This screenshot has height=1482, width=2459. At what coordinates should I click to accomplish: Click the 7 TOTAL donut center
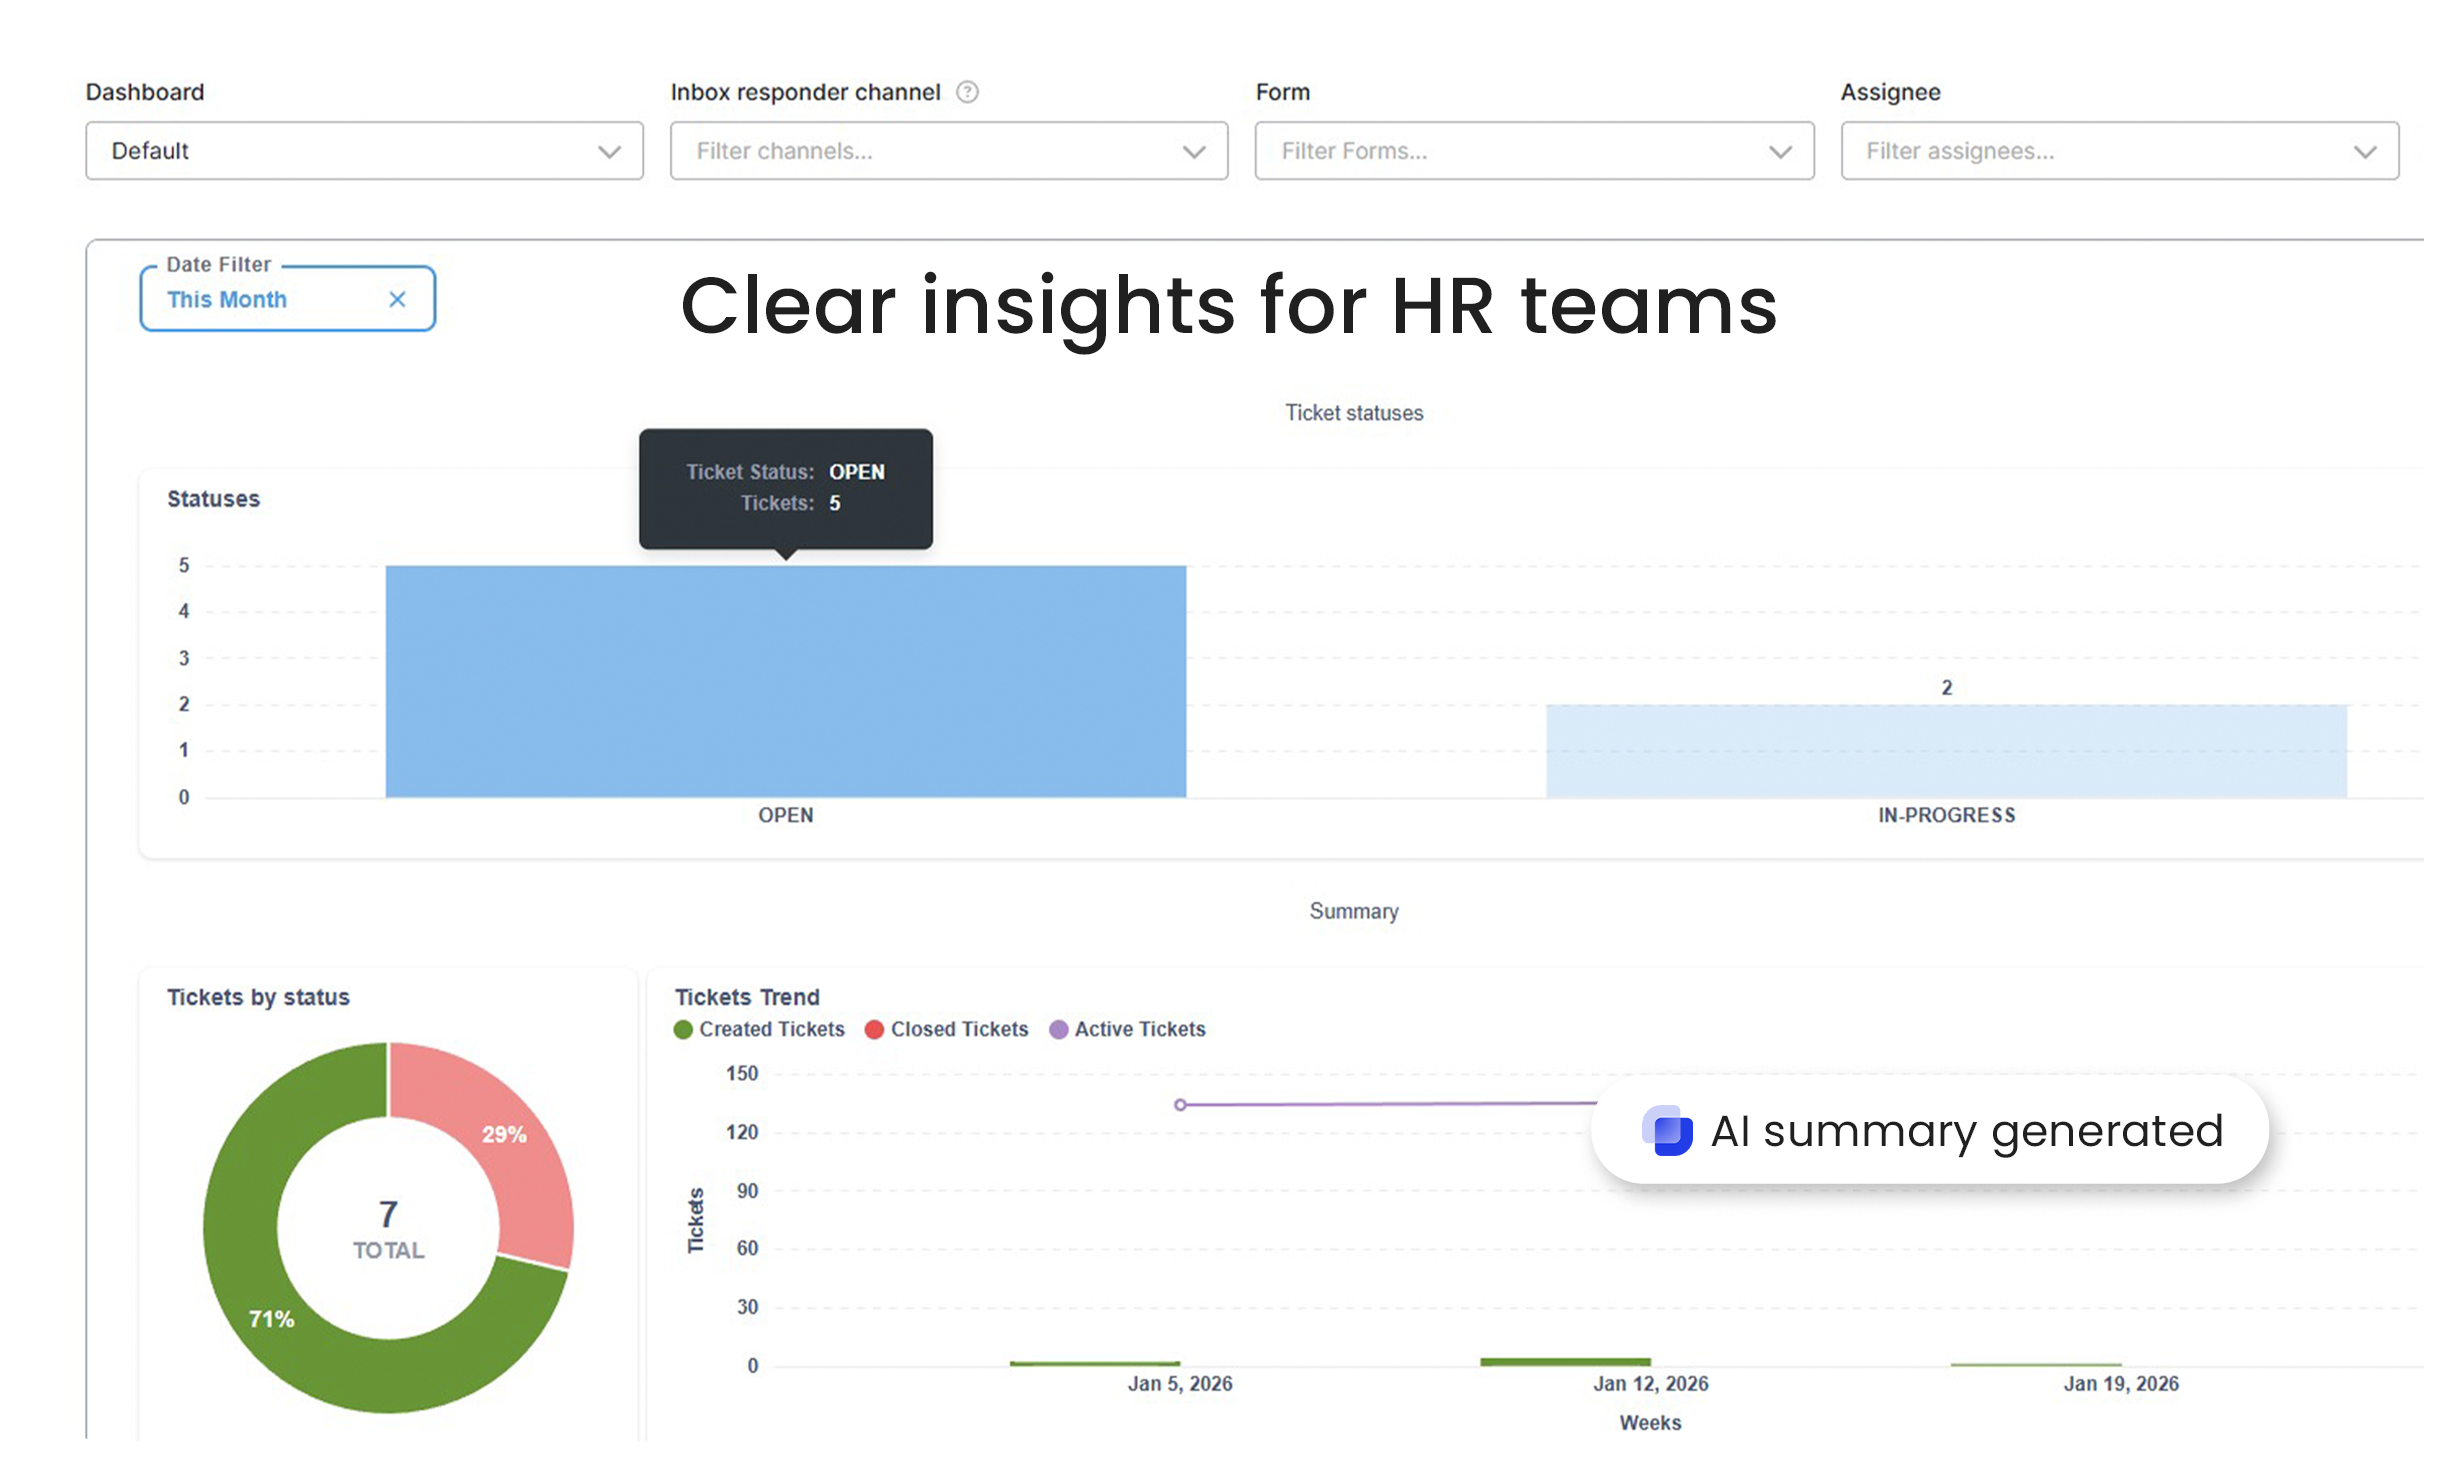pyautogui.click(x=388, y=1228)
